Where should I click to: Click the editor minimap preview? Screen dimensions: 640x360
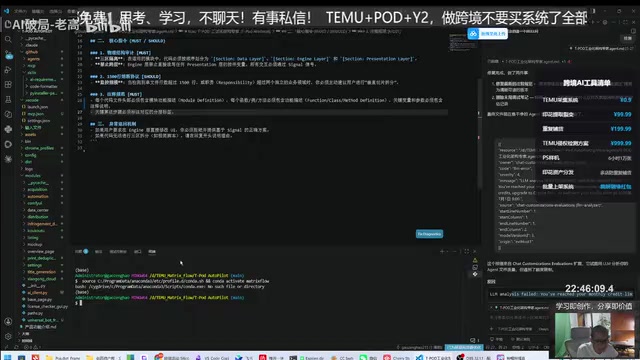tap(462, 42)
